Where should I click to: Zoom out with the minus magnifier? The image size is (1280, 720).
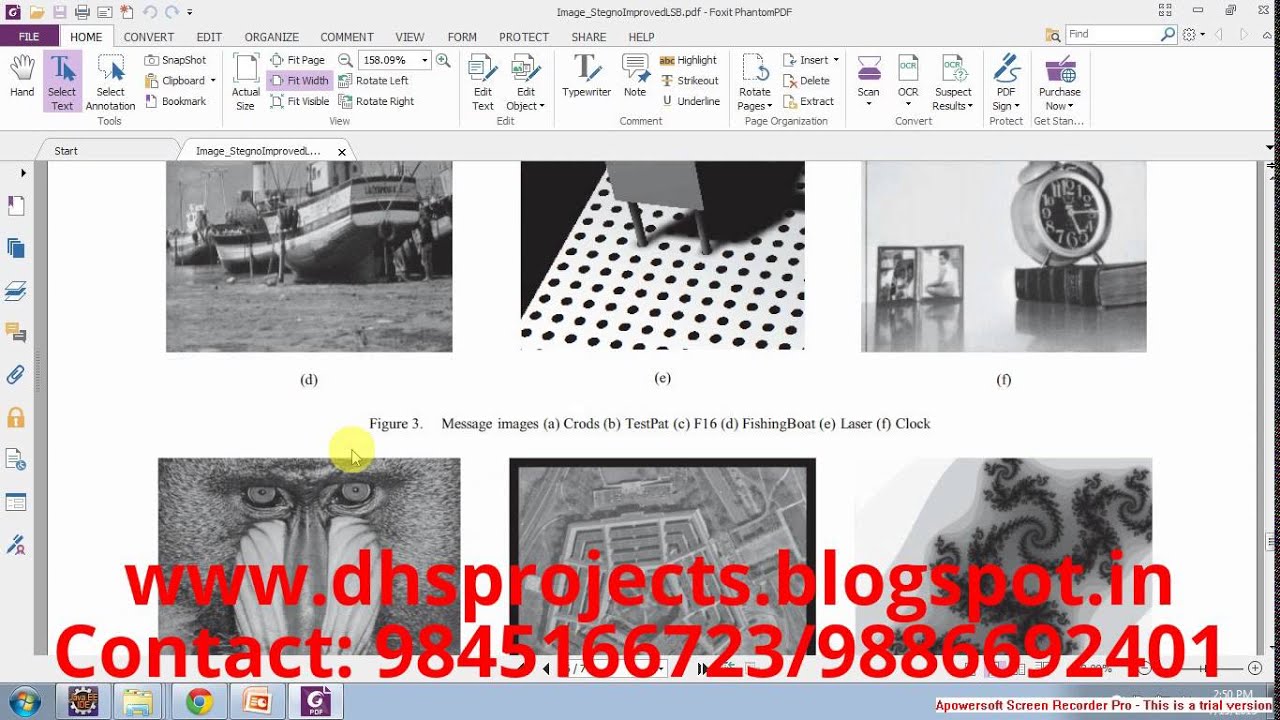[x=345, y=60]
